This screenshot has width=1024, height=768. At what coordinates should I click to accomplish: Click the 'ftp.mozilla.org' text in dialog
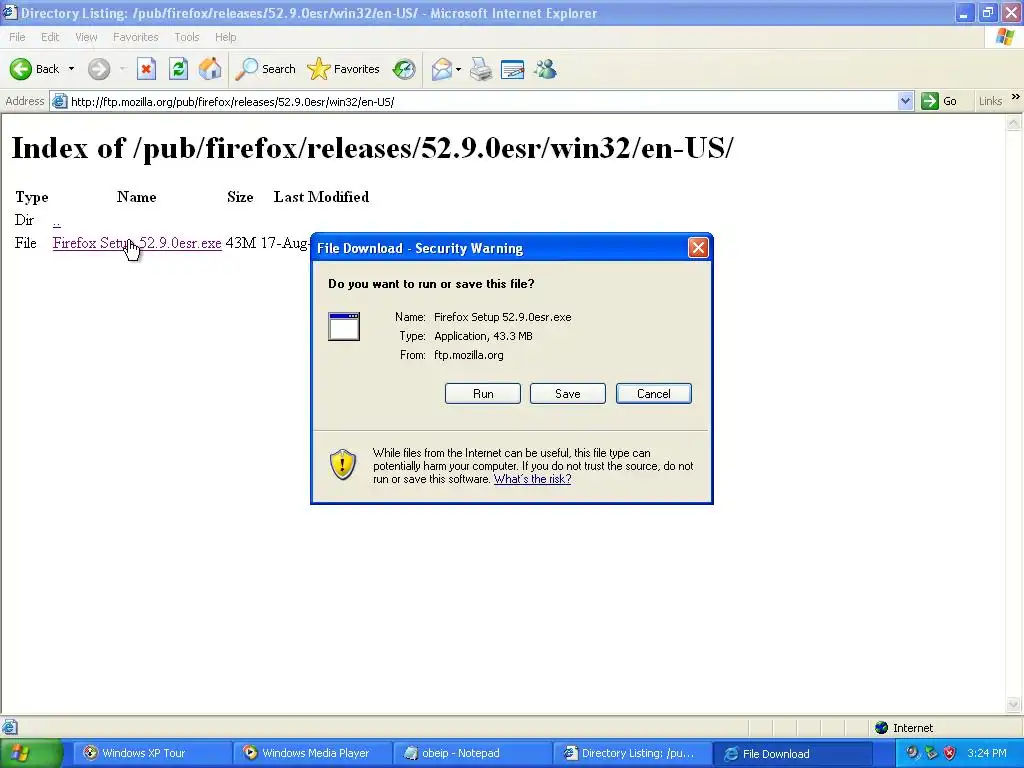click(468, 355)
